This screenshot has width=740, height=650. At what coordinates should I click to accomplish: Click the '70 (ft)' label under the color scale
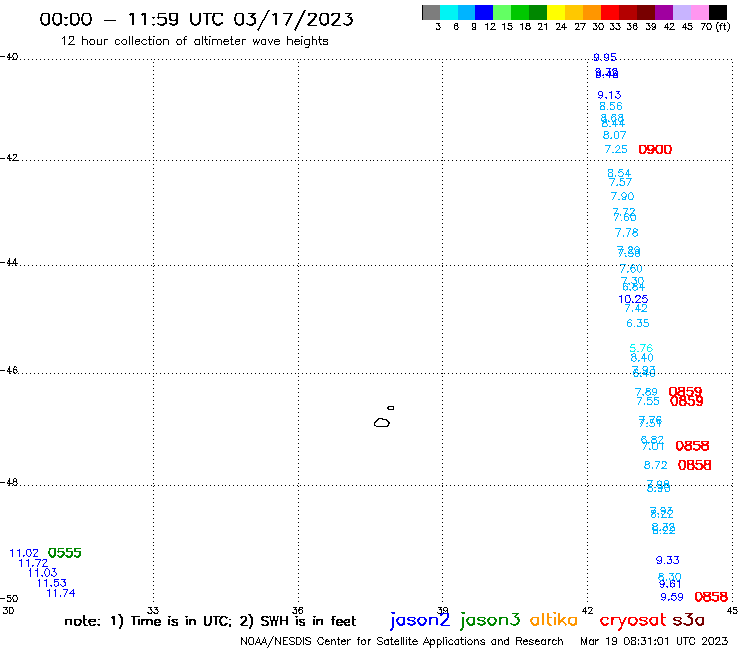point(715,26)
